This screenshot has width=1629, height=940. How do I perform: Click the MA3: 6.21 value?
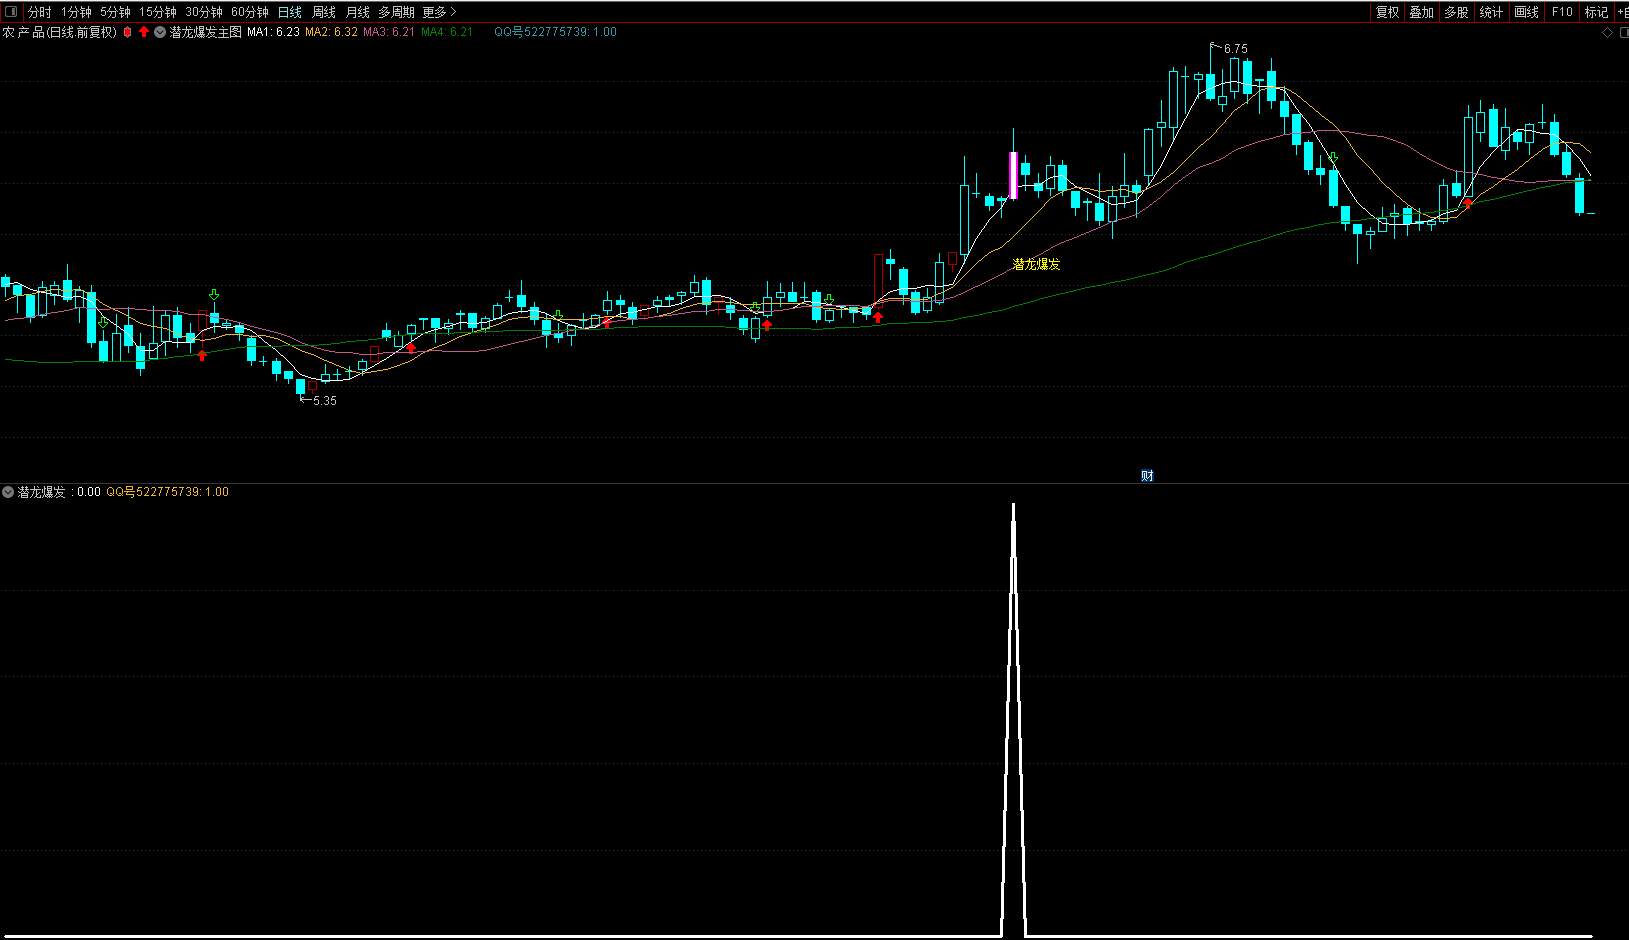click(x=389, y=32)
